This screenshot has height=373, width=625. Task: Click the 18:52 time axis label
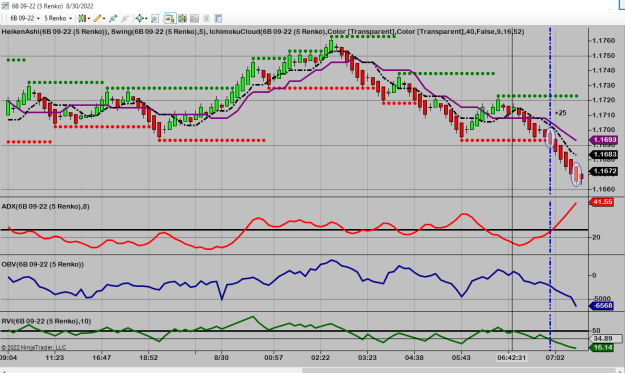148,357
